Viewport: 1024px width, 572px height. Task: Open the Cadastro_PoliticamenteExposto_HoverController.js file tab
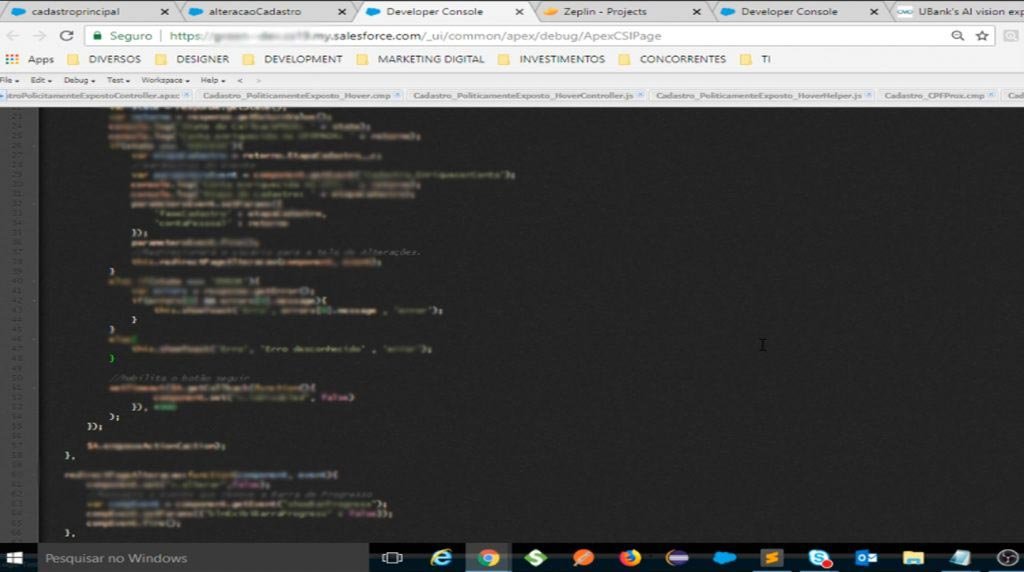tap(523, 95)
